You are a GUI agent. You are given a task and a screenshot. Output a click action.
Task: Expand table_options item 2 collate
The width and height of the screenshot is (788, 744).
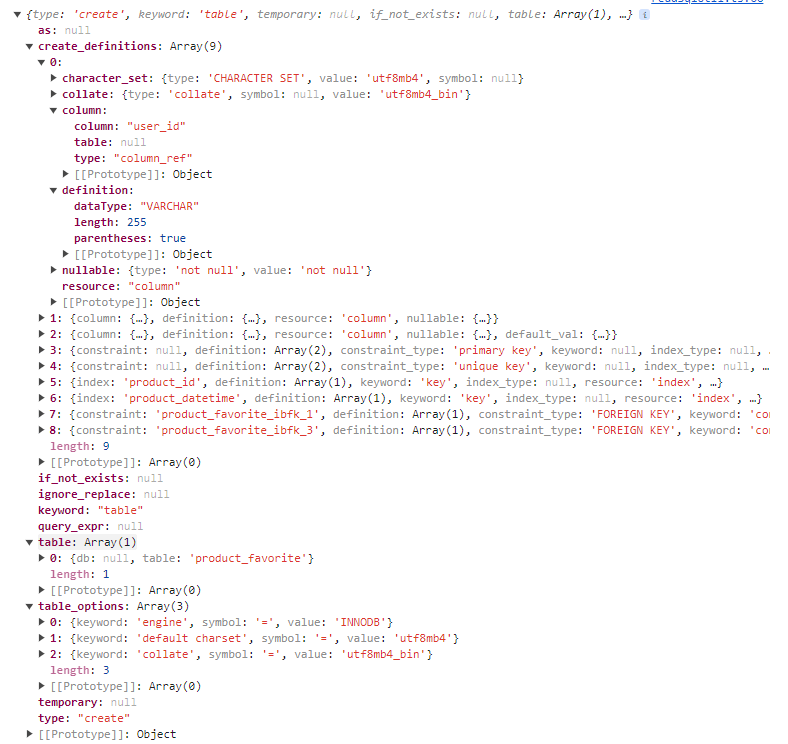pyautogui.click(x=42, y=655)
